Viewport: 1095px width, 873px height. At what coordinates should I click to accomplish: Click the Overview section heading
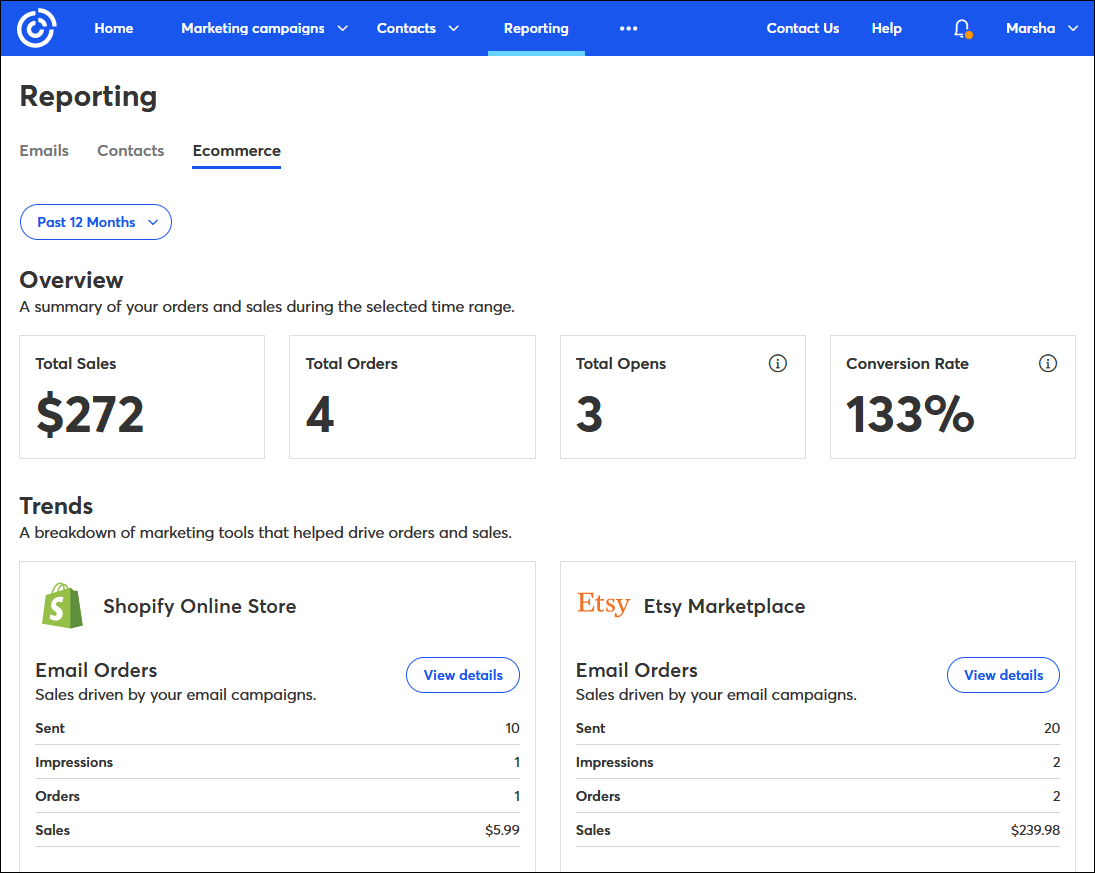point(71,280)
